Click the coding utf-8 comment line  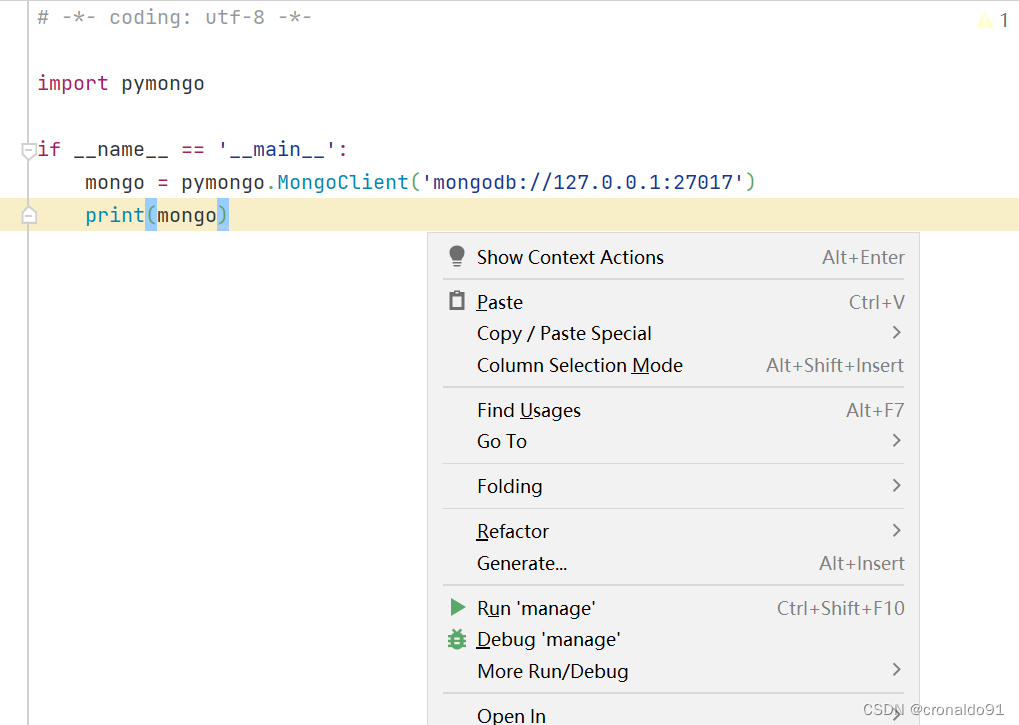pyautogui.click(x=174, y=18)
